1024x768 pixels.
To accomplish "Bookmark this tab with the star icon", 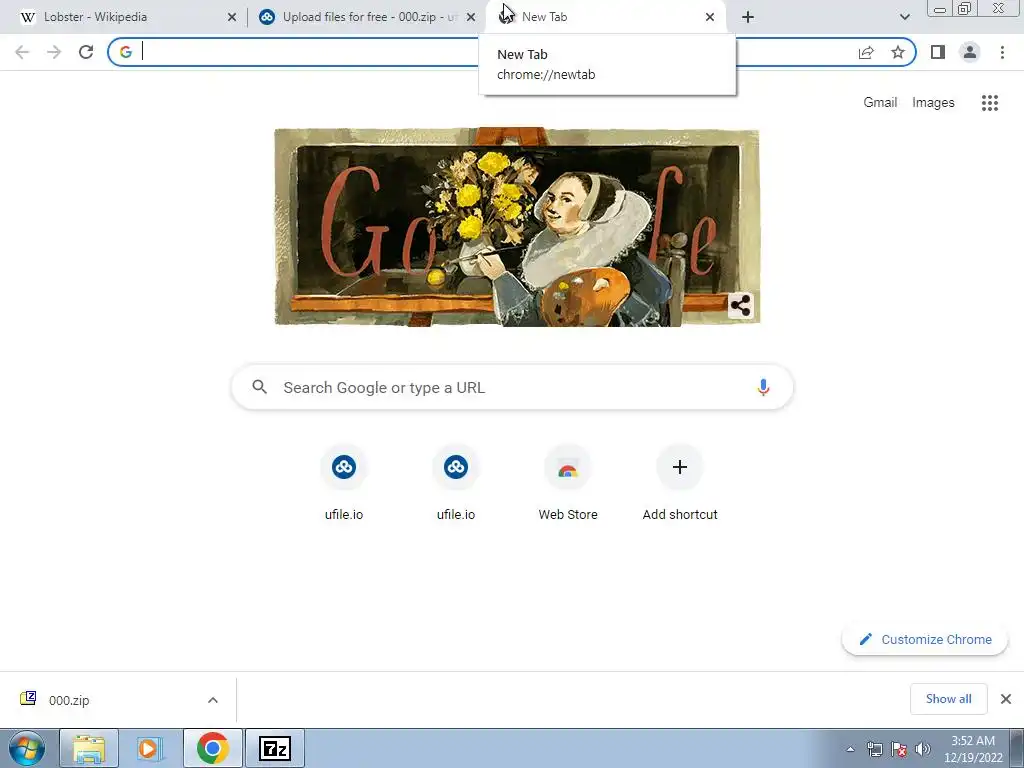I will [x=898, y=52].
